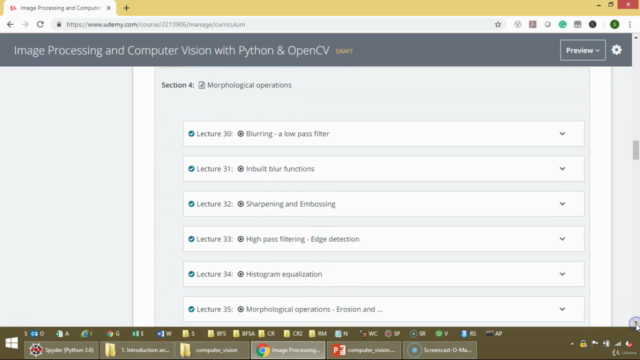Click the video icon of Lecture 35
Screen dimensions: 640x360
(x=240, y=309)
